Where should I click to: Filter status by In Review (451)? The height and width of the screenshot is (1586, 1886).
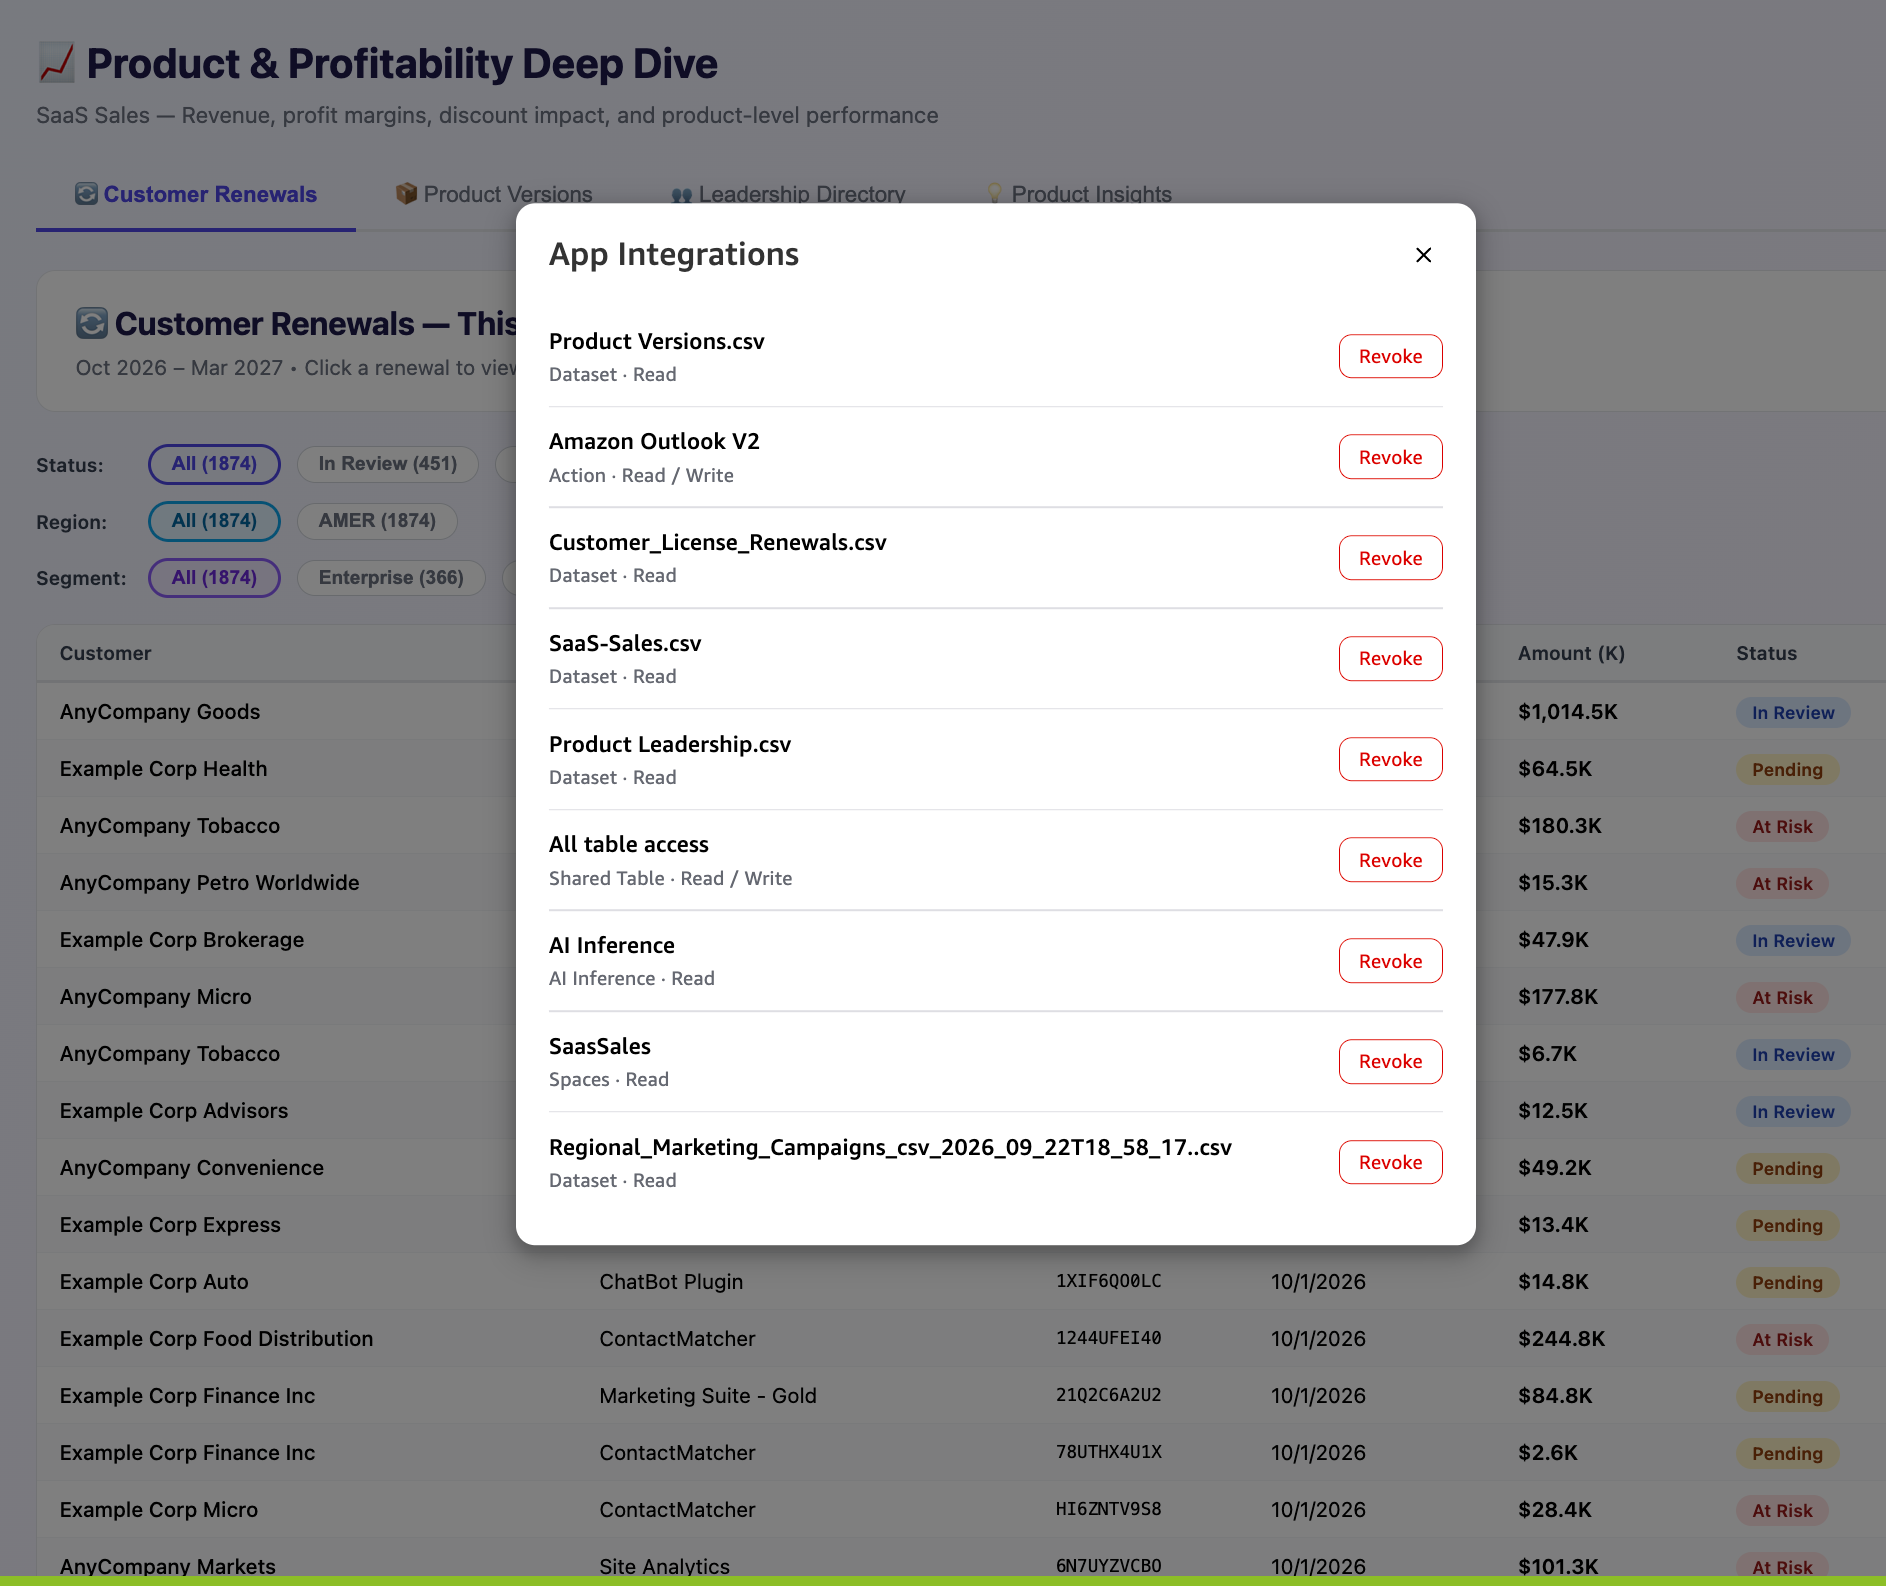[387, 464]
